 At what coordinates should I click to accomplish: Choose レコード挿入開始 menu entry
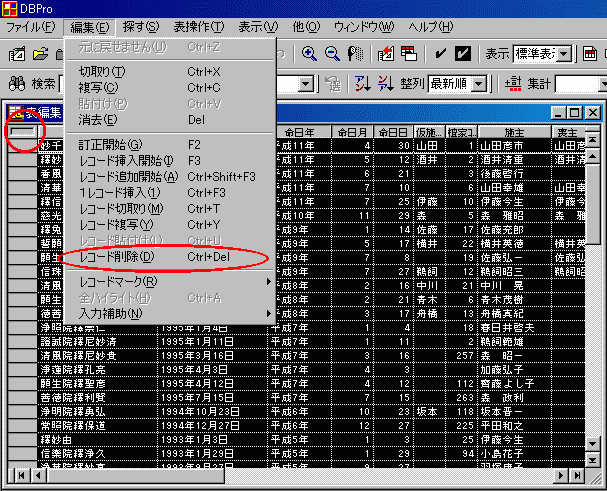click(x=170, y=161)
